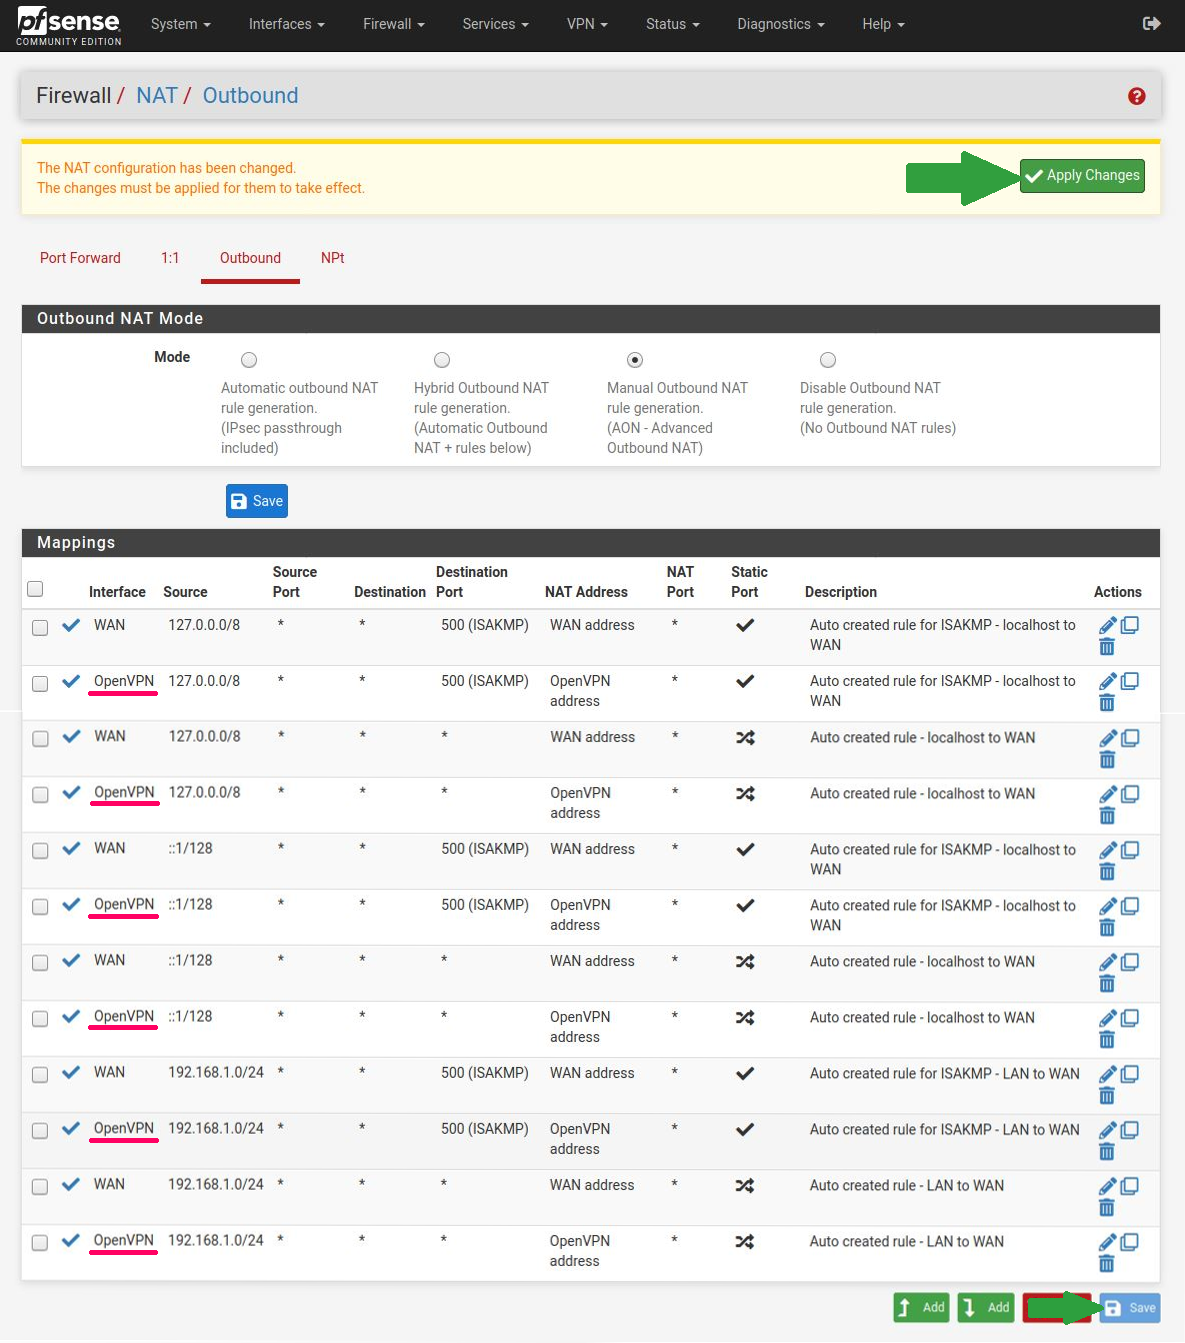Click the enabled checkmark on first WAN mapping

tap(71, 626)
